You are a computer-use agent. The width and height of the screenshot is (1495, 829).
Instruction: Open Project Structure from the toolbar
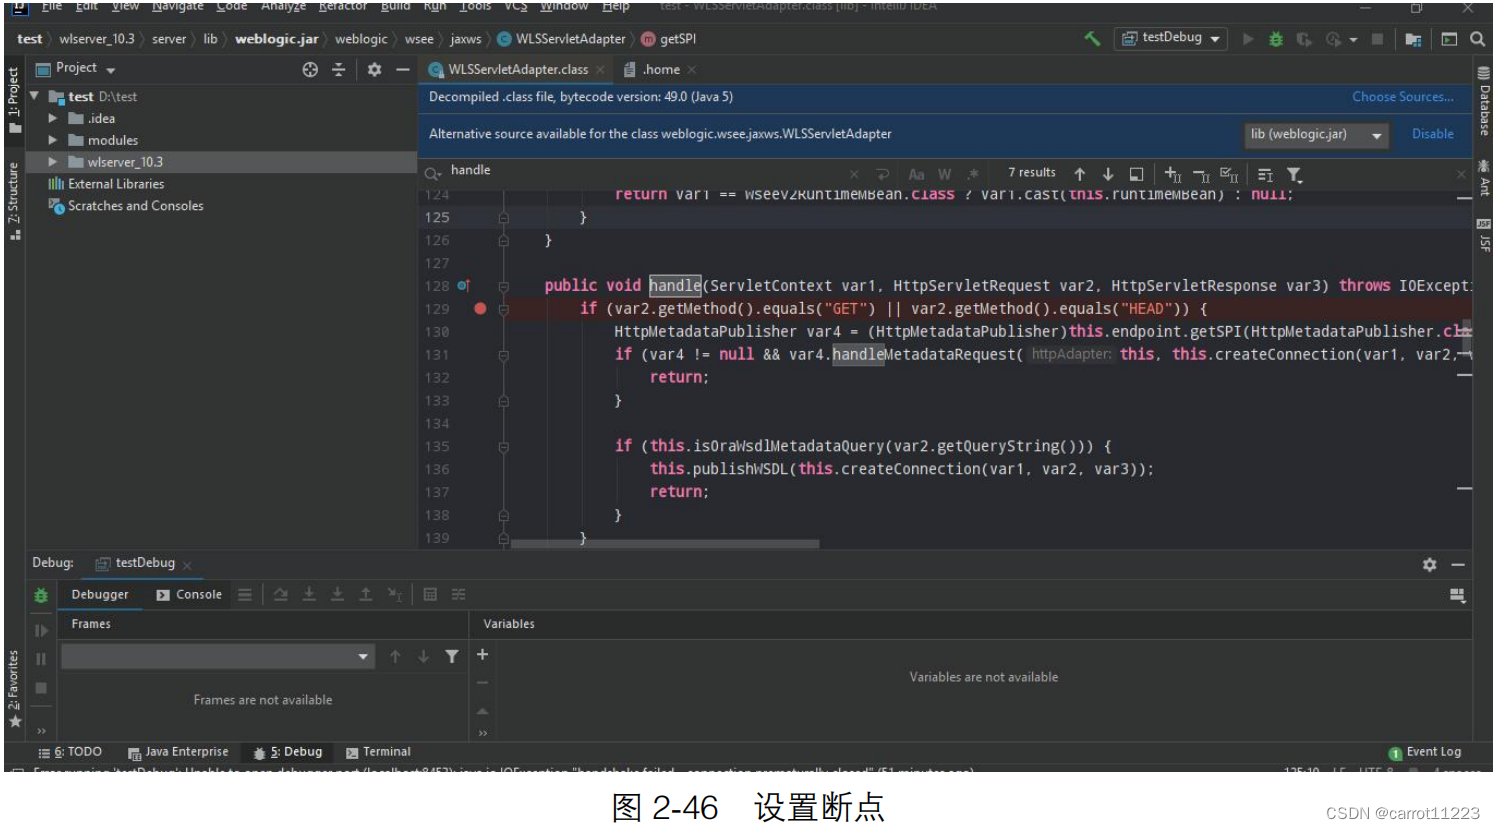1413,39
